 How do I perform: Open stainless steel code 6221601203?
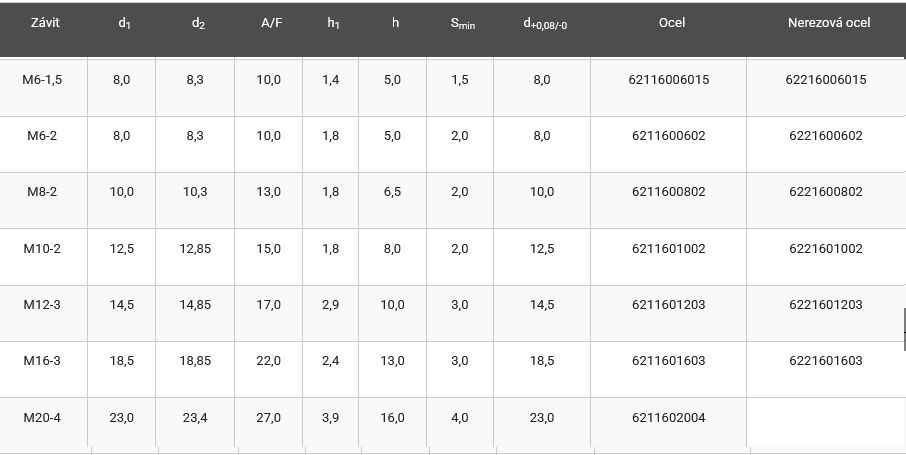coord(825,305)
